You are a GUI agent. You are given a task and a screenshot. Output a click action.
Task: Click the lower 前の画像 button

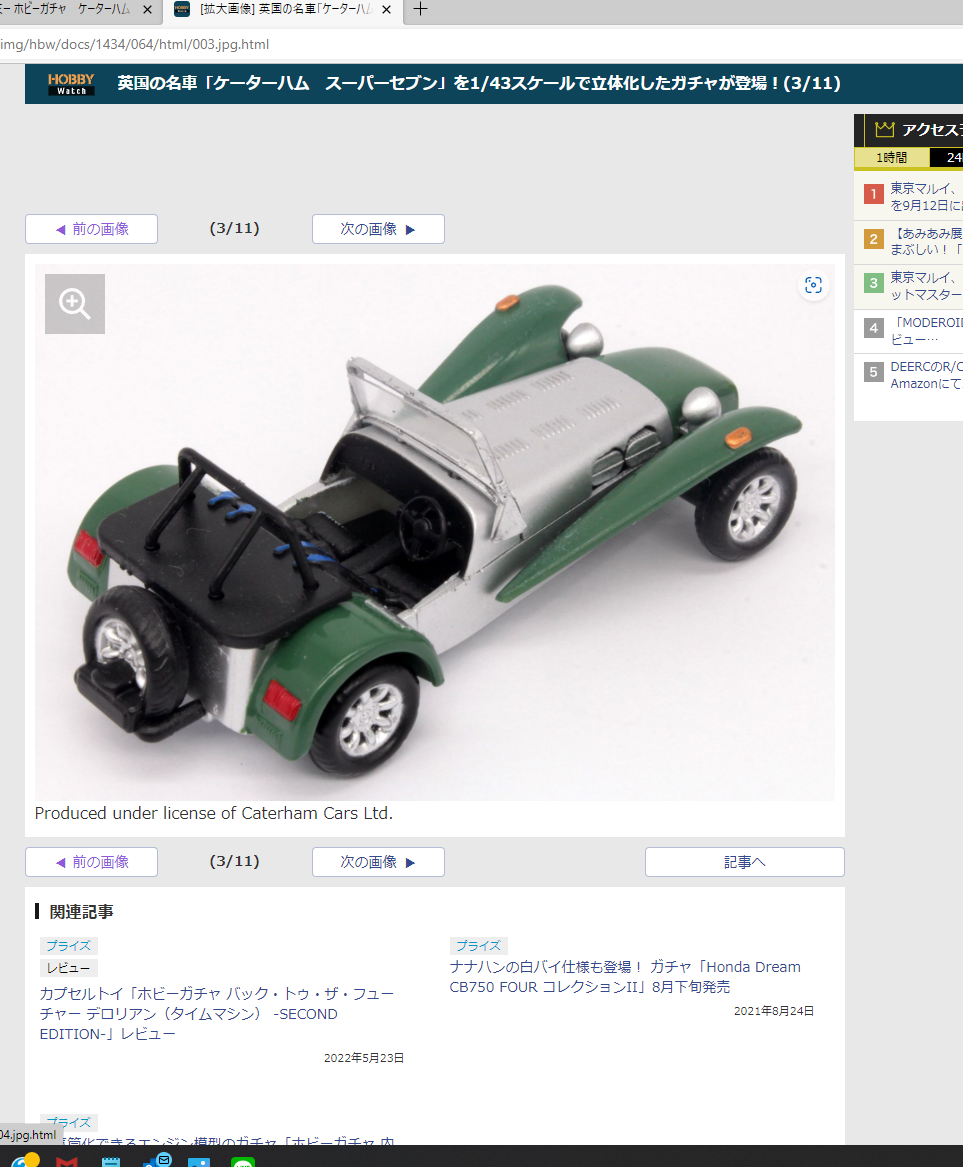pyautogui.click(x=92, y=862)
